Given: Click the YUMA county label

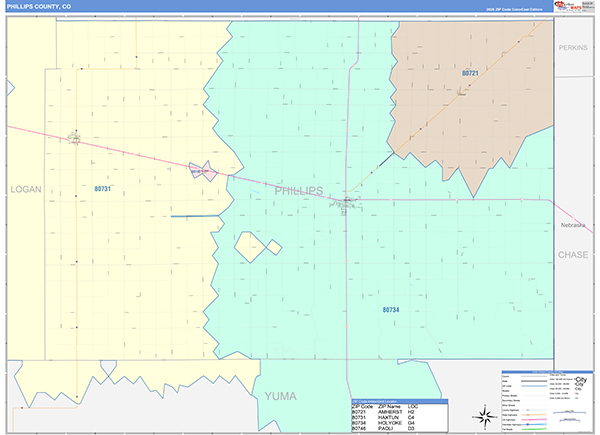Looking at the screenshot, I should point(280,396).
